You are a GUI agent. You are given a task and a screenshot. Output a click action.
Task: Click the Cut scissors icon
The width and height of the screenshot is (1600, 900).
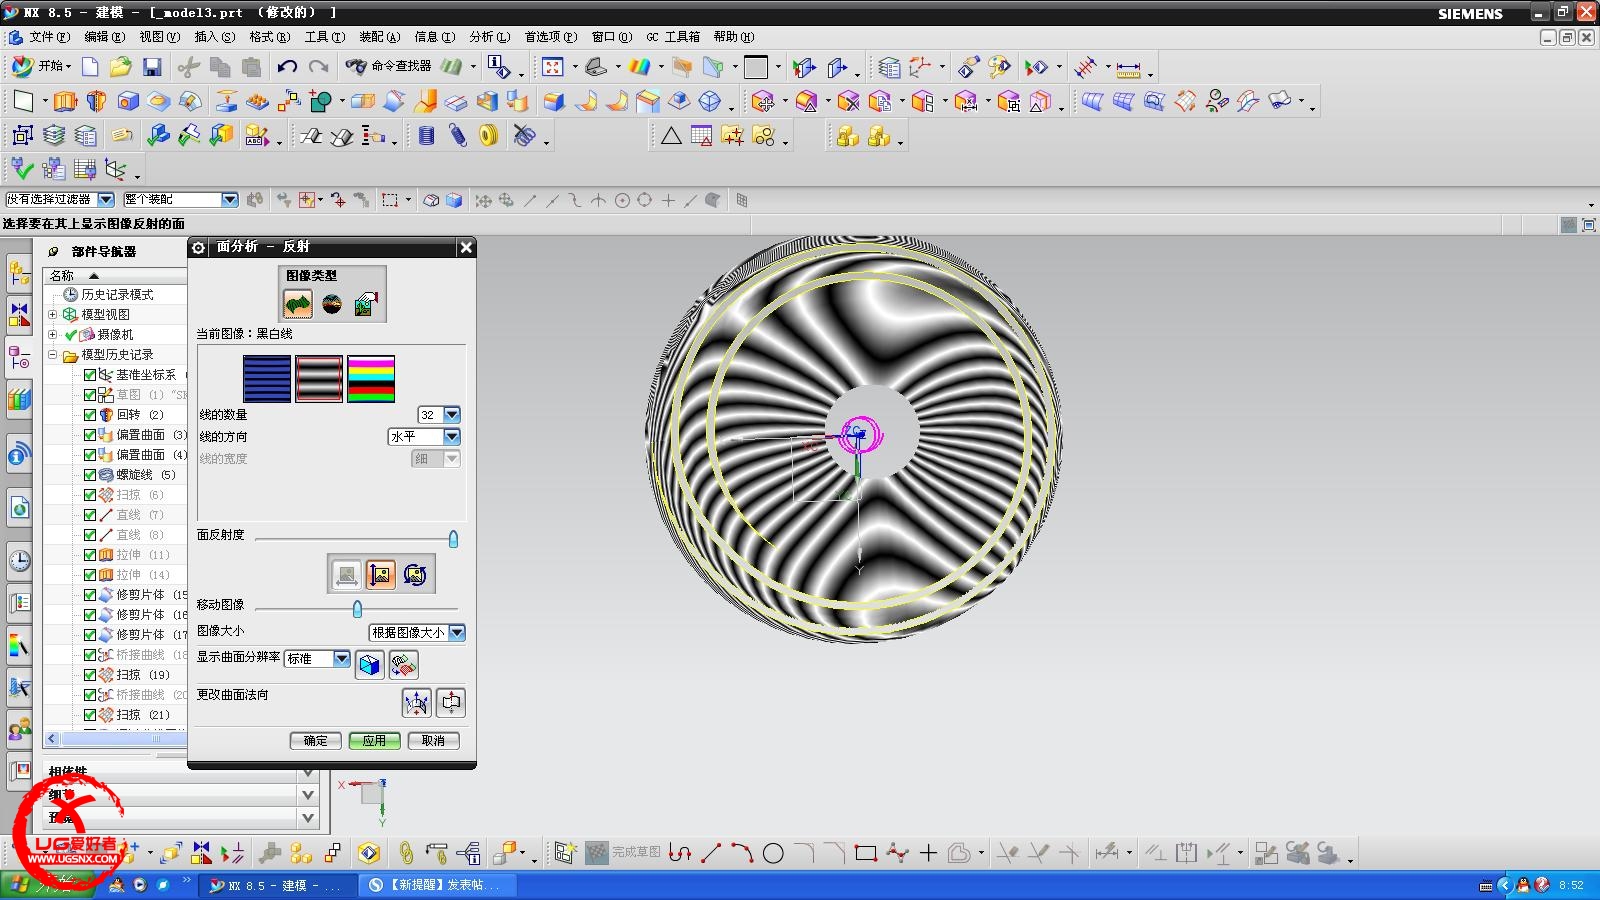pyautogui.click(x=188, y=67)
